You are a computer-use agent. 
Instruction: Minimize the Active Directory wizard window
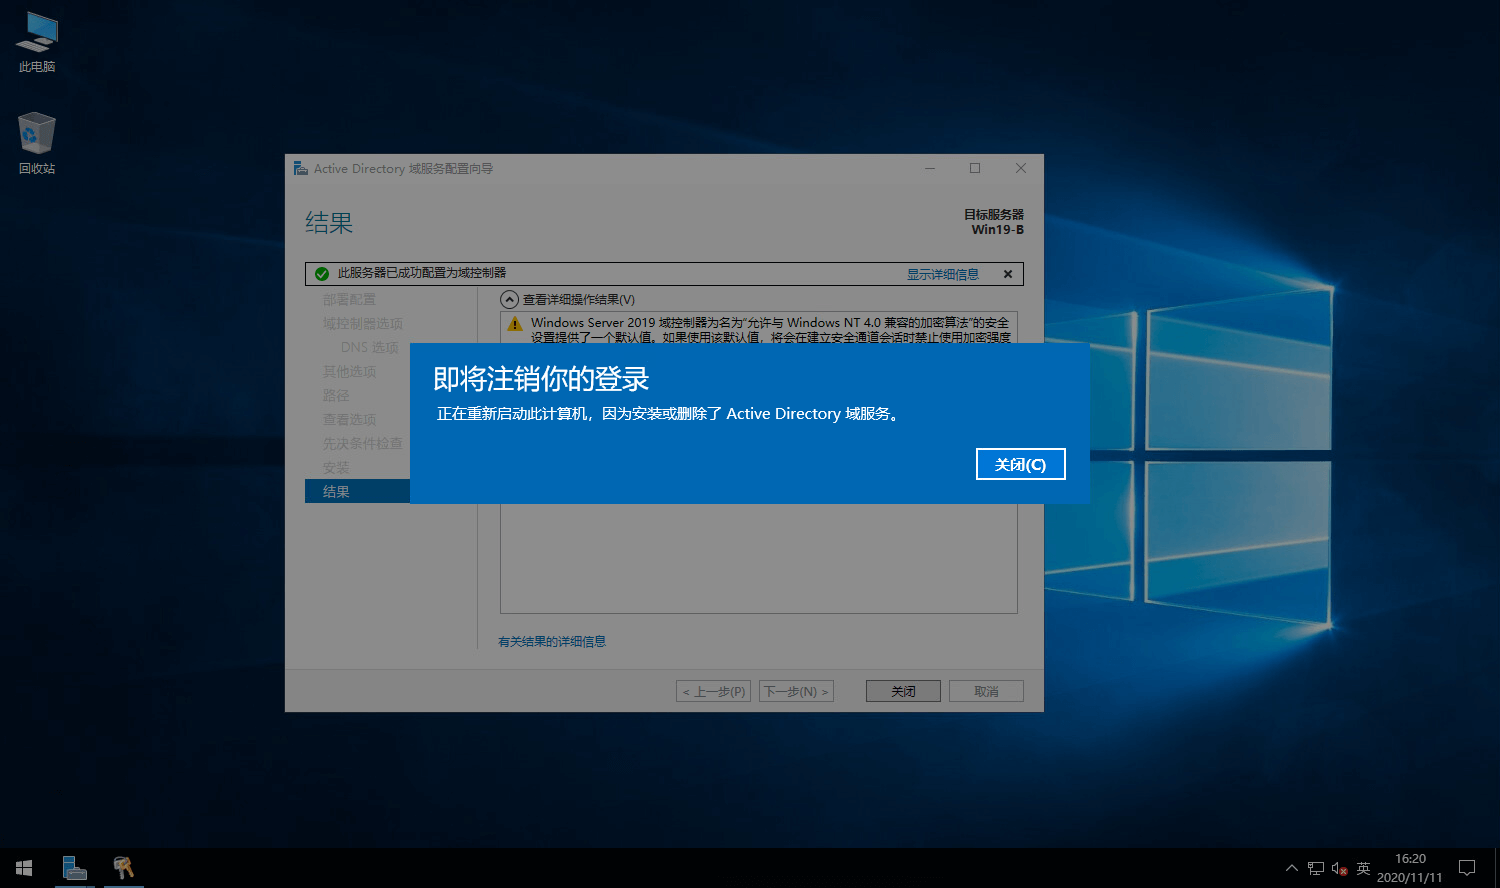[x=930, y=168]
